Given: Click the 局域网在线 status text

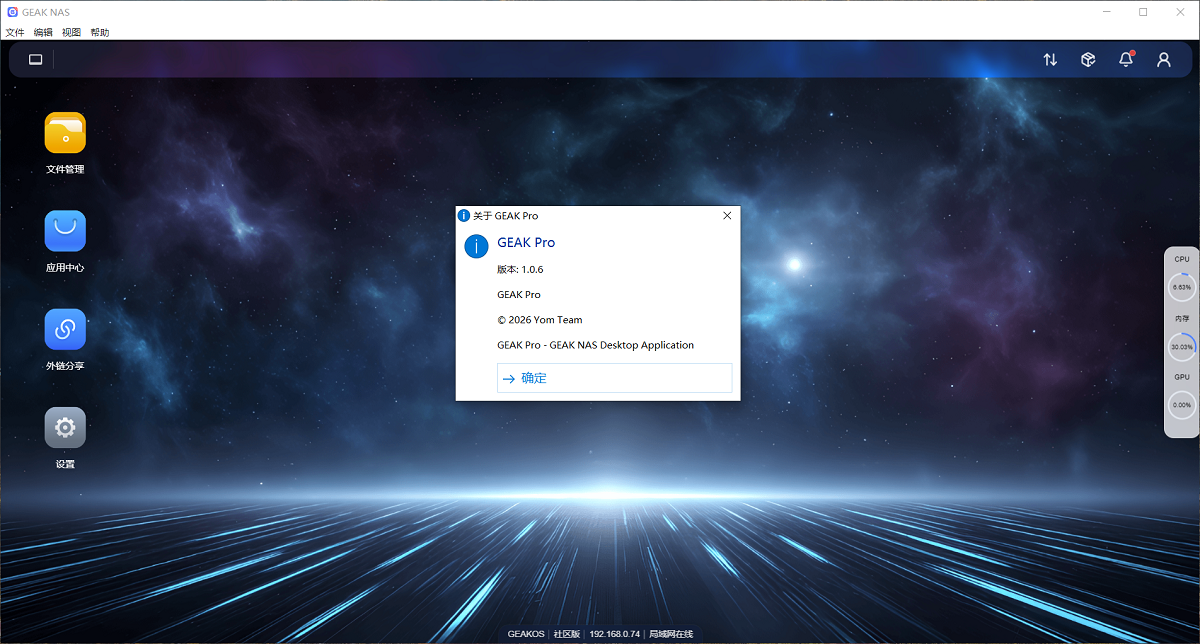Looking at the screenshot, I should point(671,634).
